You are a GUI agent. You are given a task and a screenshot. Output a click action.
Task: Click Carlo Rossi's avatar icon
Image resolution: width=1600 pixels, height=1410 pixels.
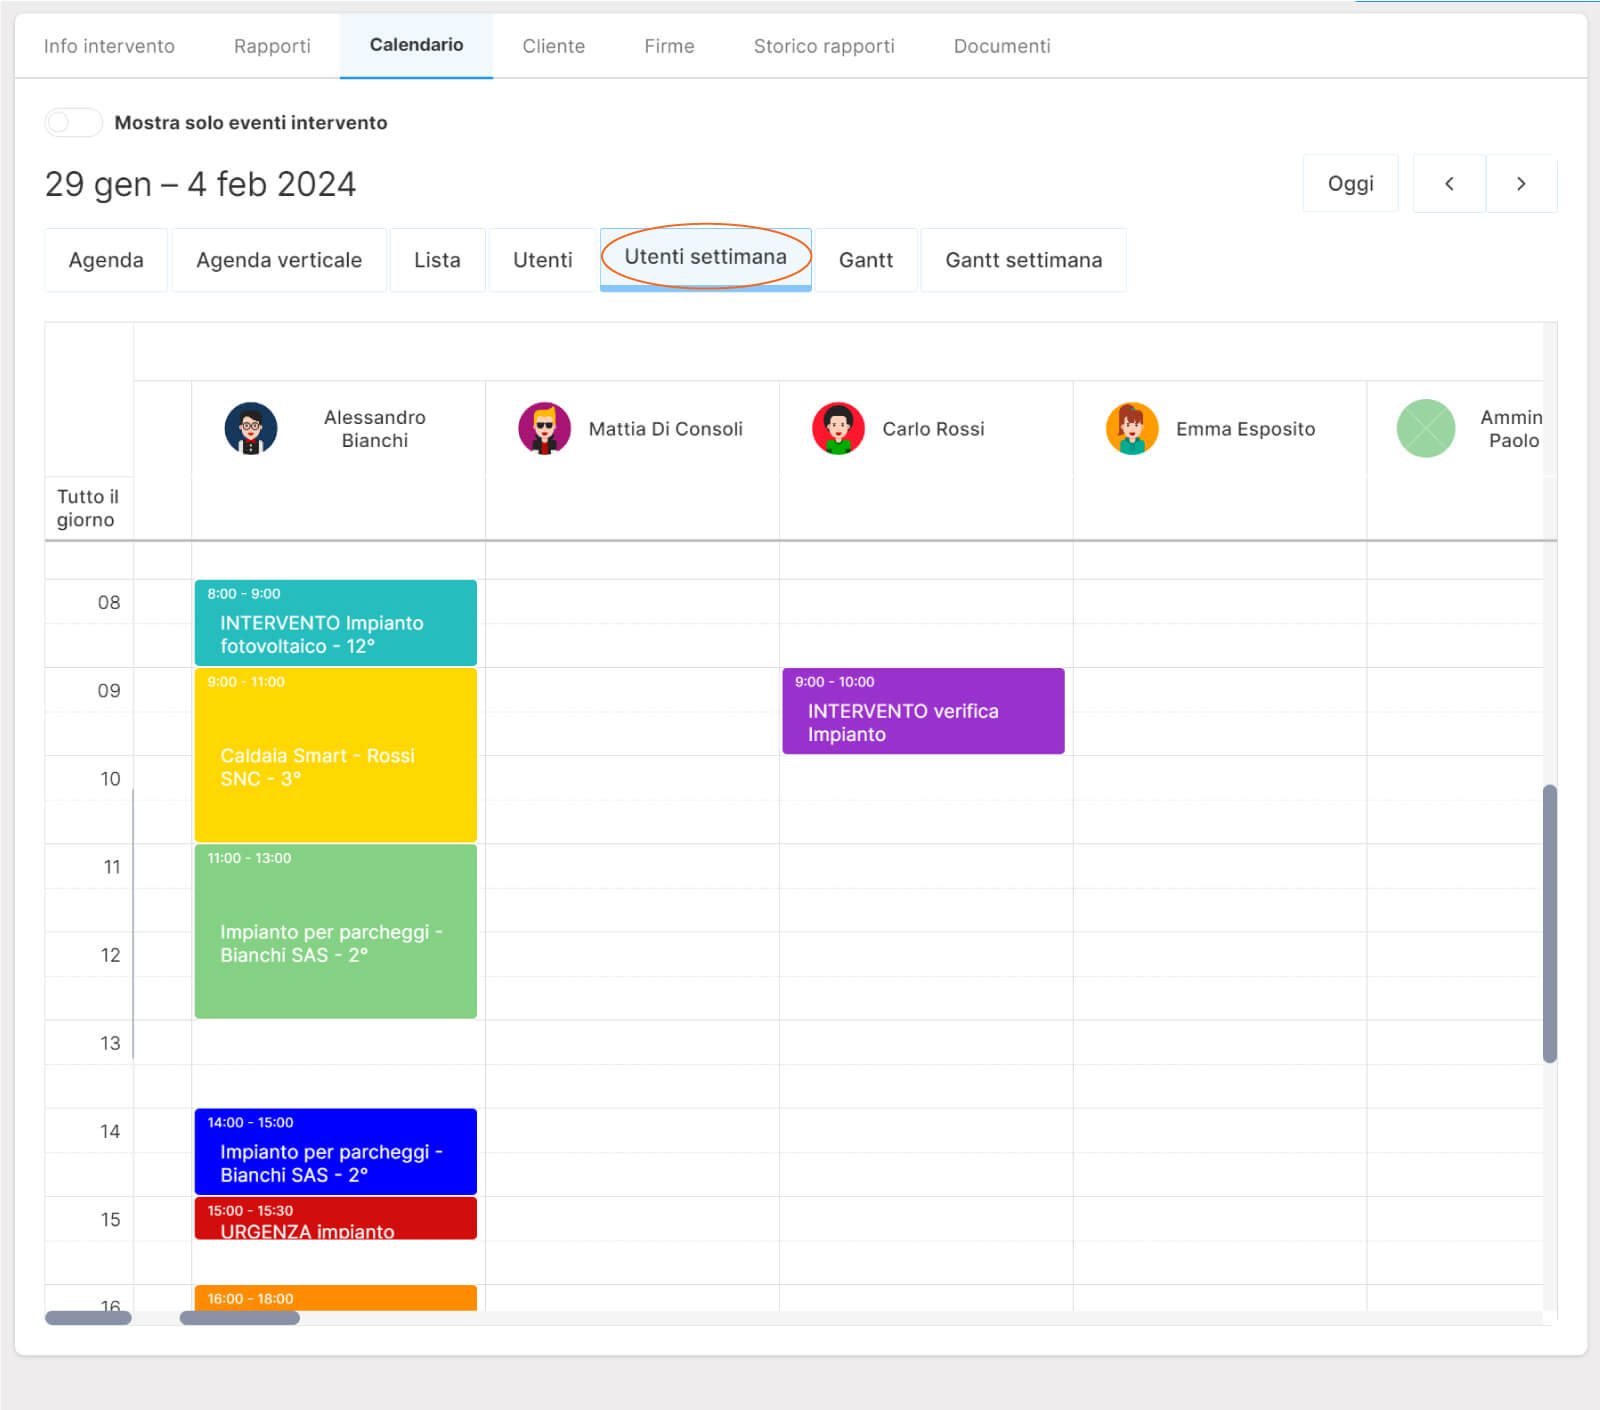click(x=838, y=429)
